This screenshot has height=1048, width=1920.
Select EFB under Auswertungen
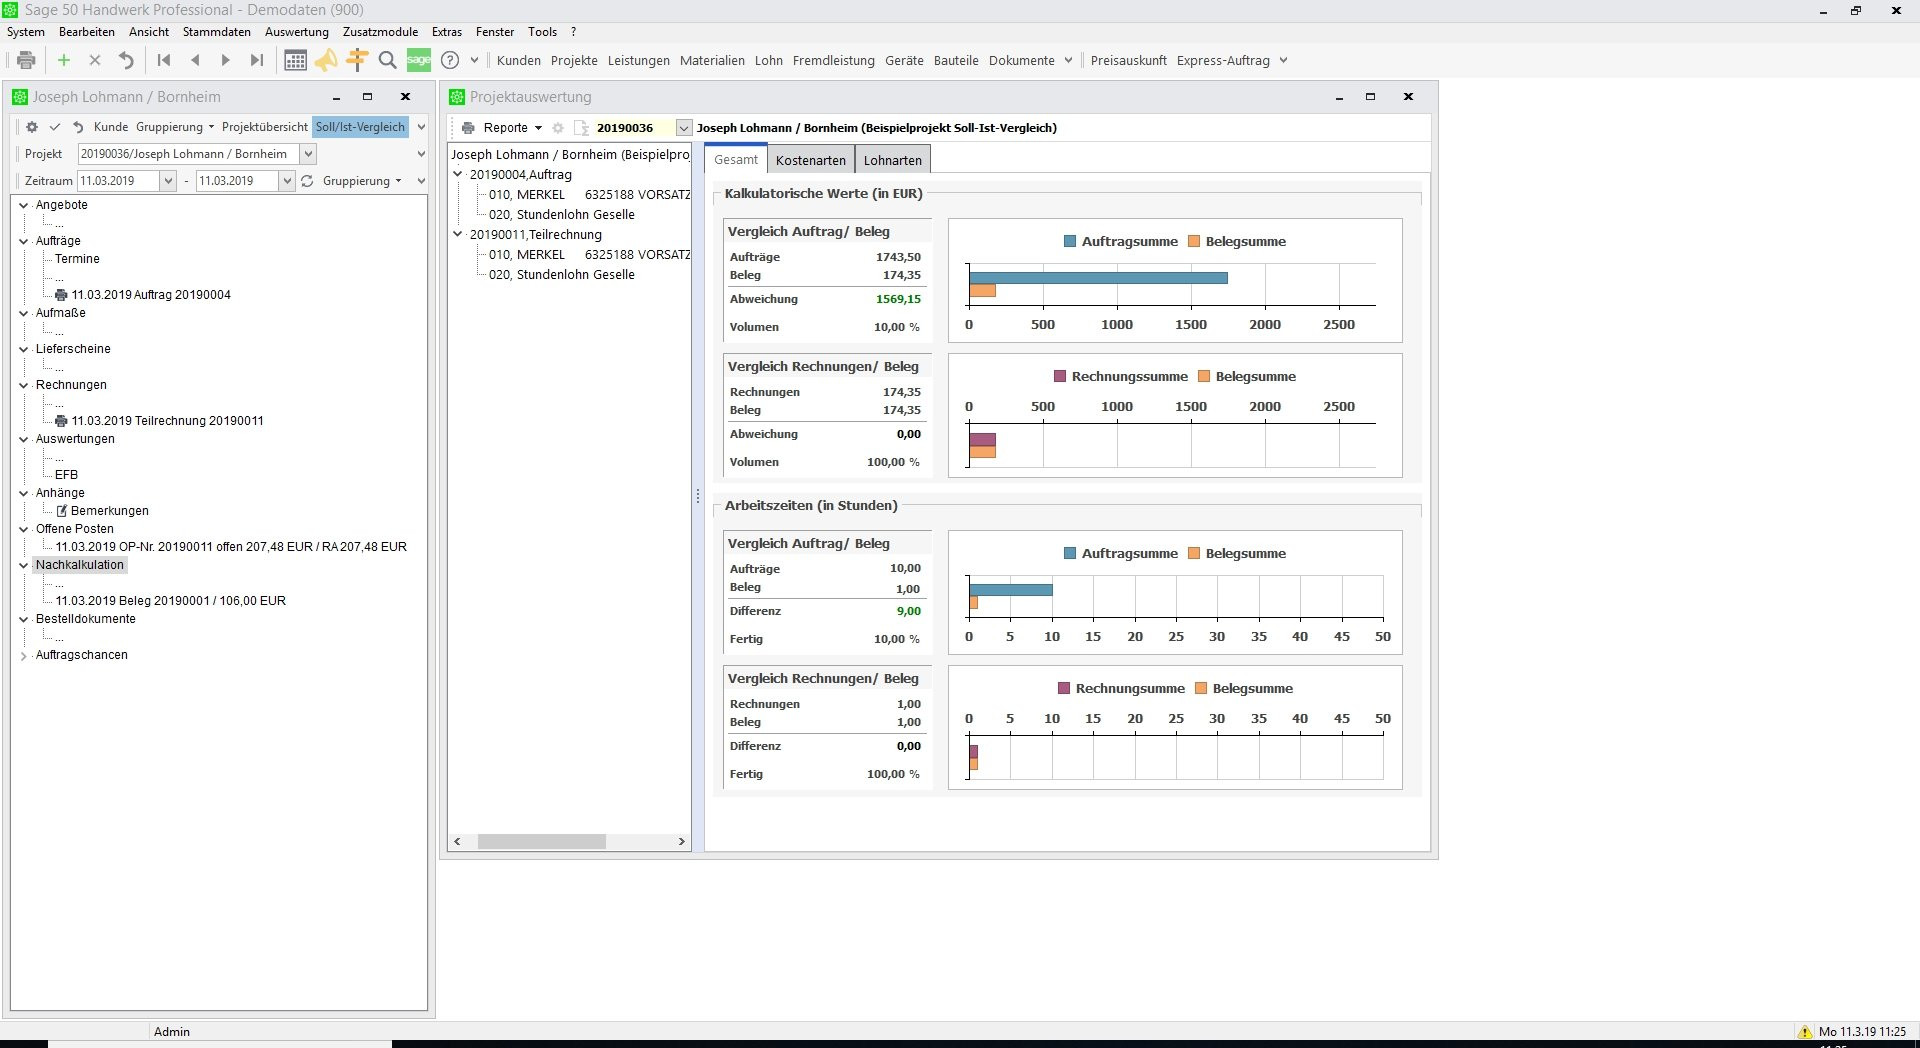[66, 475]
